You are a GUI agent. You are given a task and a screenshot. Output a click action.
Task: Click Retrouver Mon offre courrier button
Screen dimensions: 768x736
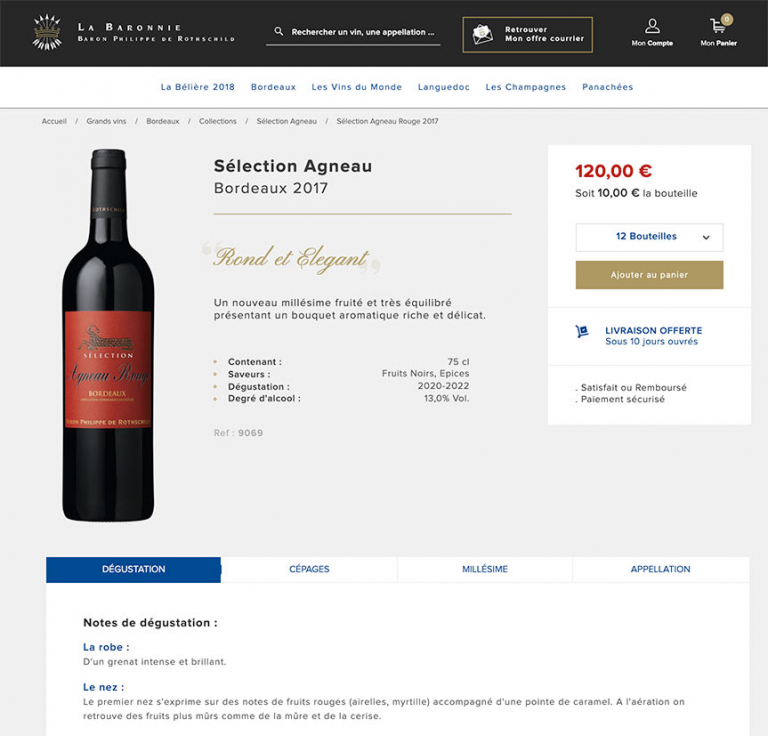(x=527, y=34)
